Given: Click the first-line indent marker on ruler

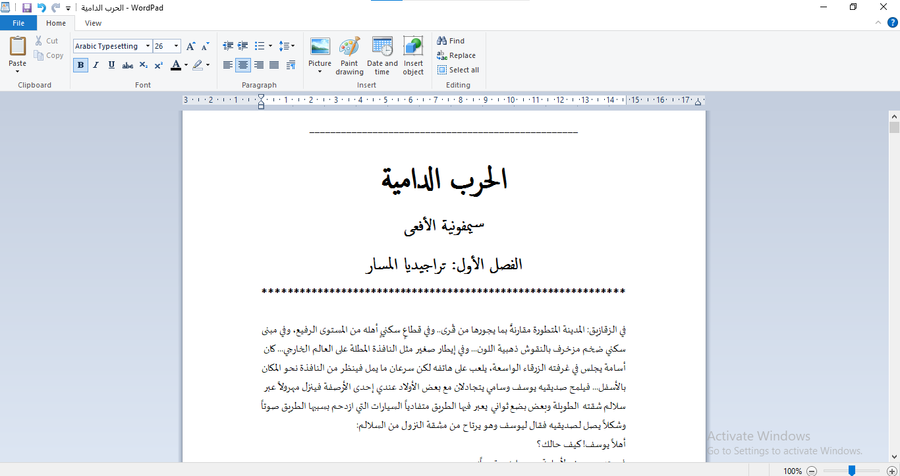Looking at the screenshot, I should tap(261, 98).
